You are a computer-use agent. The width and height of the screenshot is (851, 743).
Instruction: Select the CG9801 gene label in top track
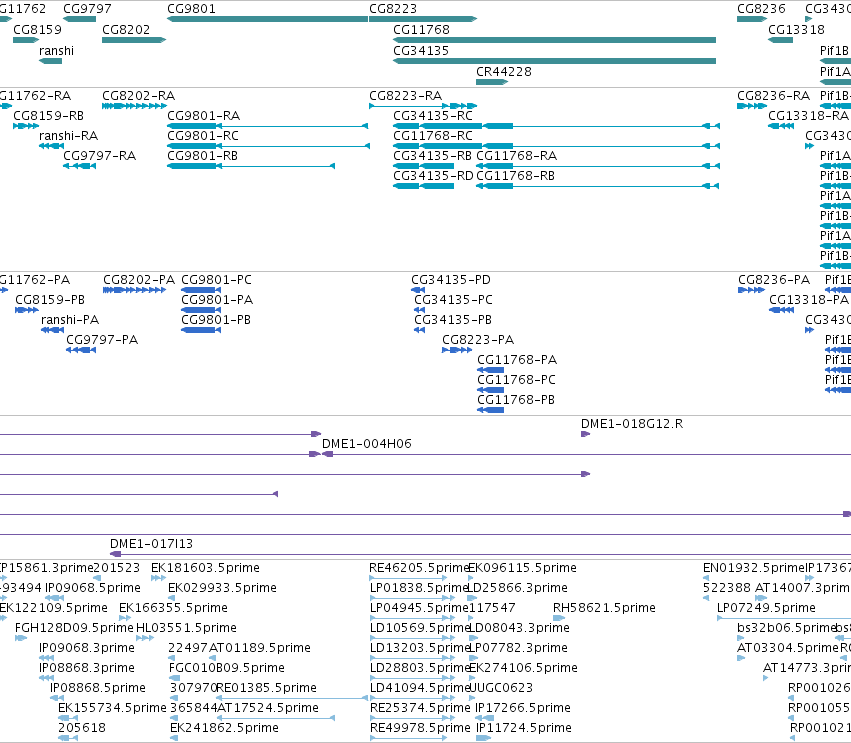[x=192, y=9]
